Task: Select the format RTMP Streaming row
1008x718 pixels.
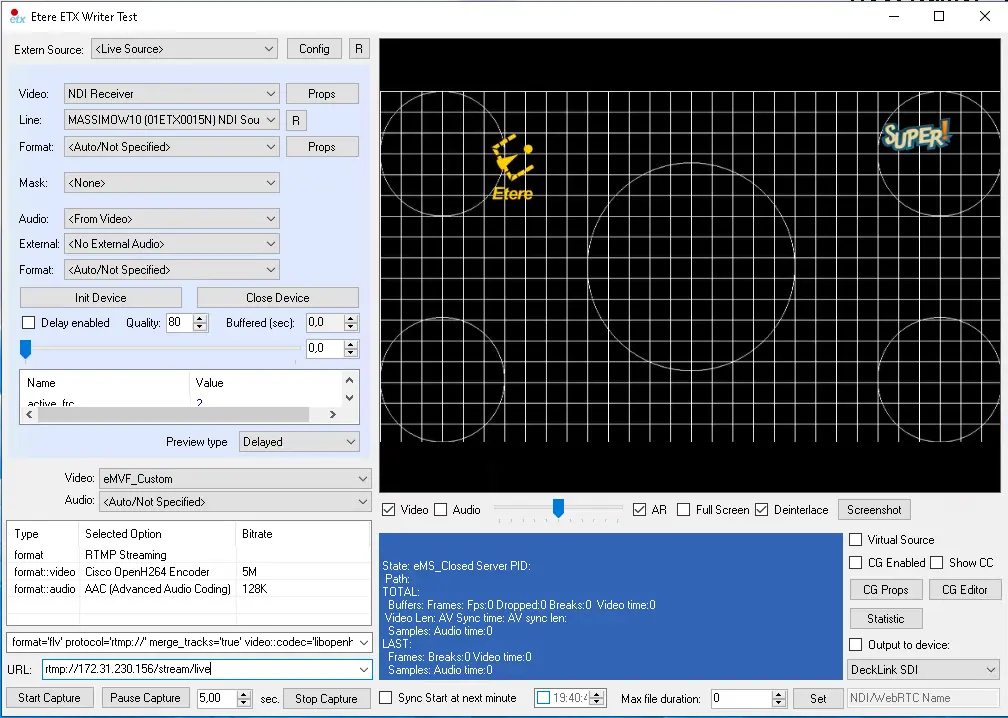Action: click(125, 555)
